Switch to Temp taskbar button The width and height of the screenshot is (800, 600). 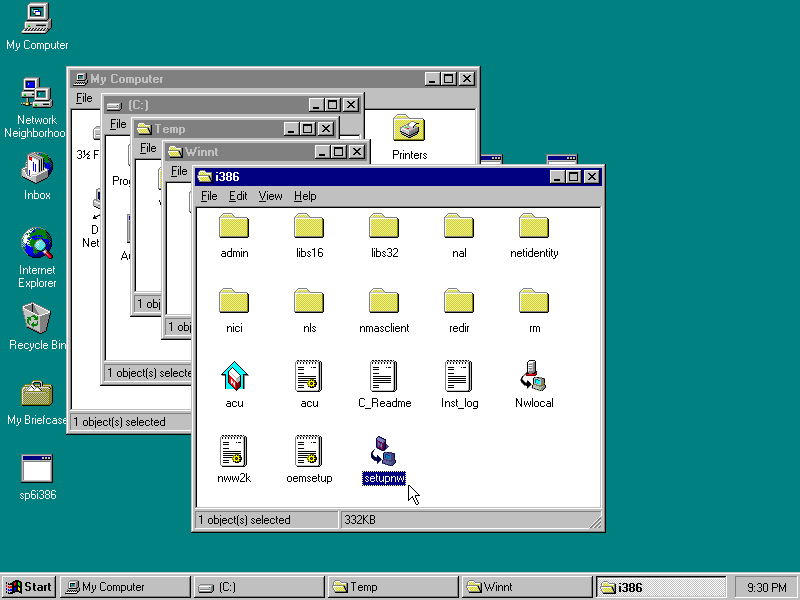(393, 587)
